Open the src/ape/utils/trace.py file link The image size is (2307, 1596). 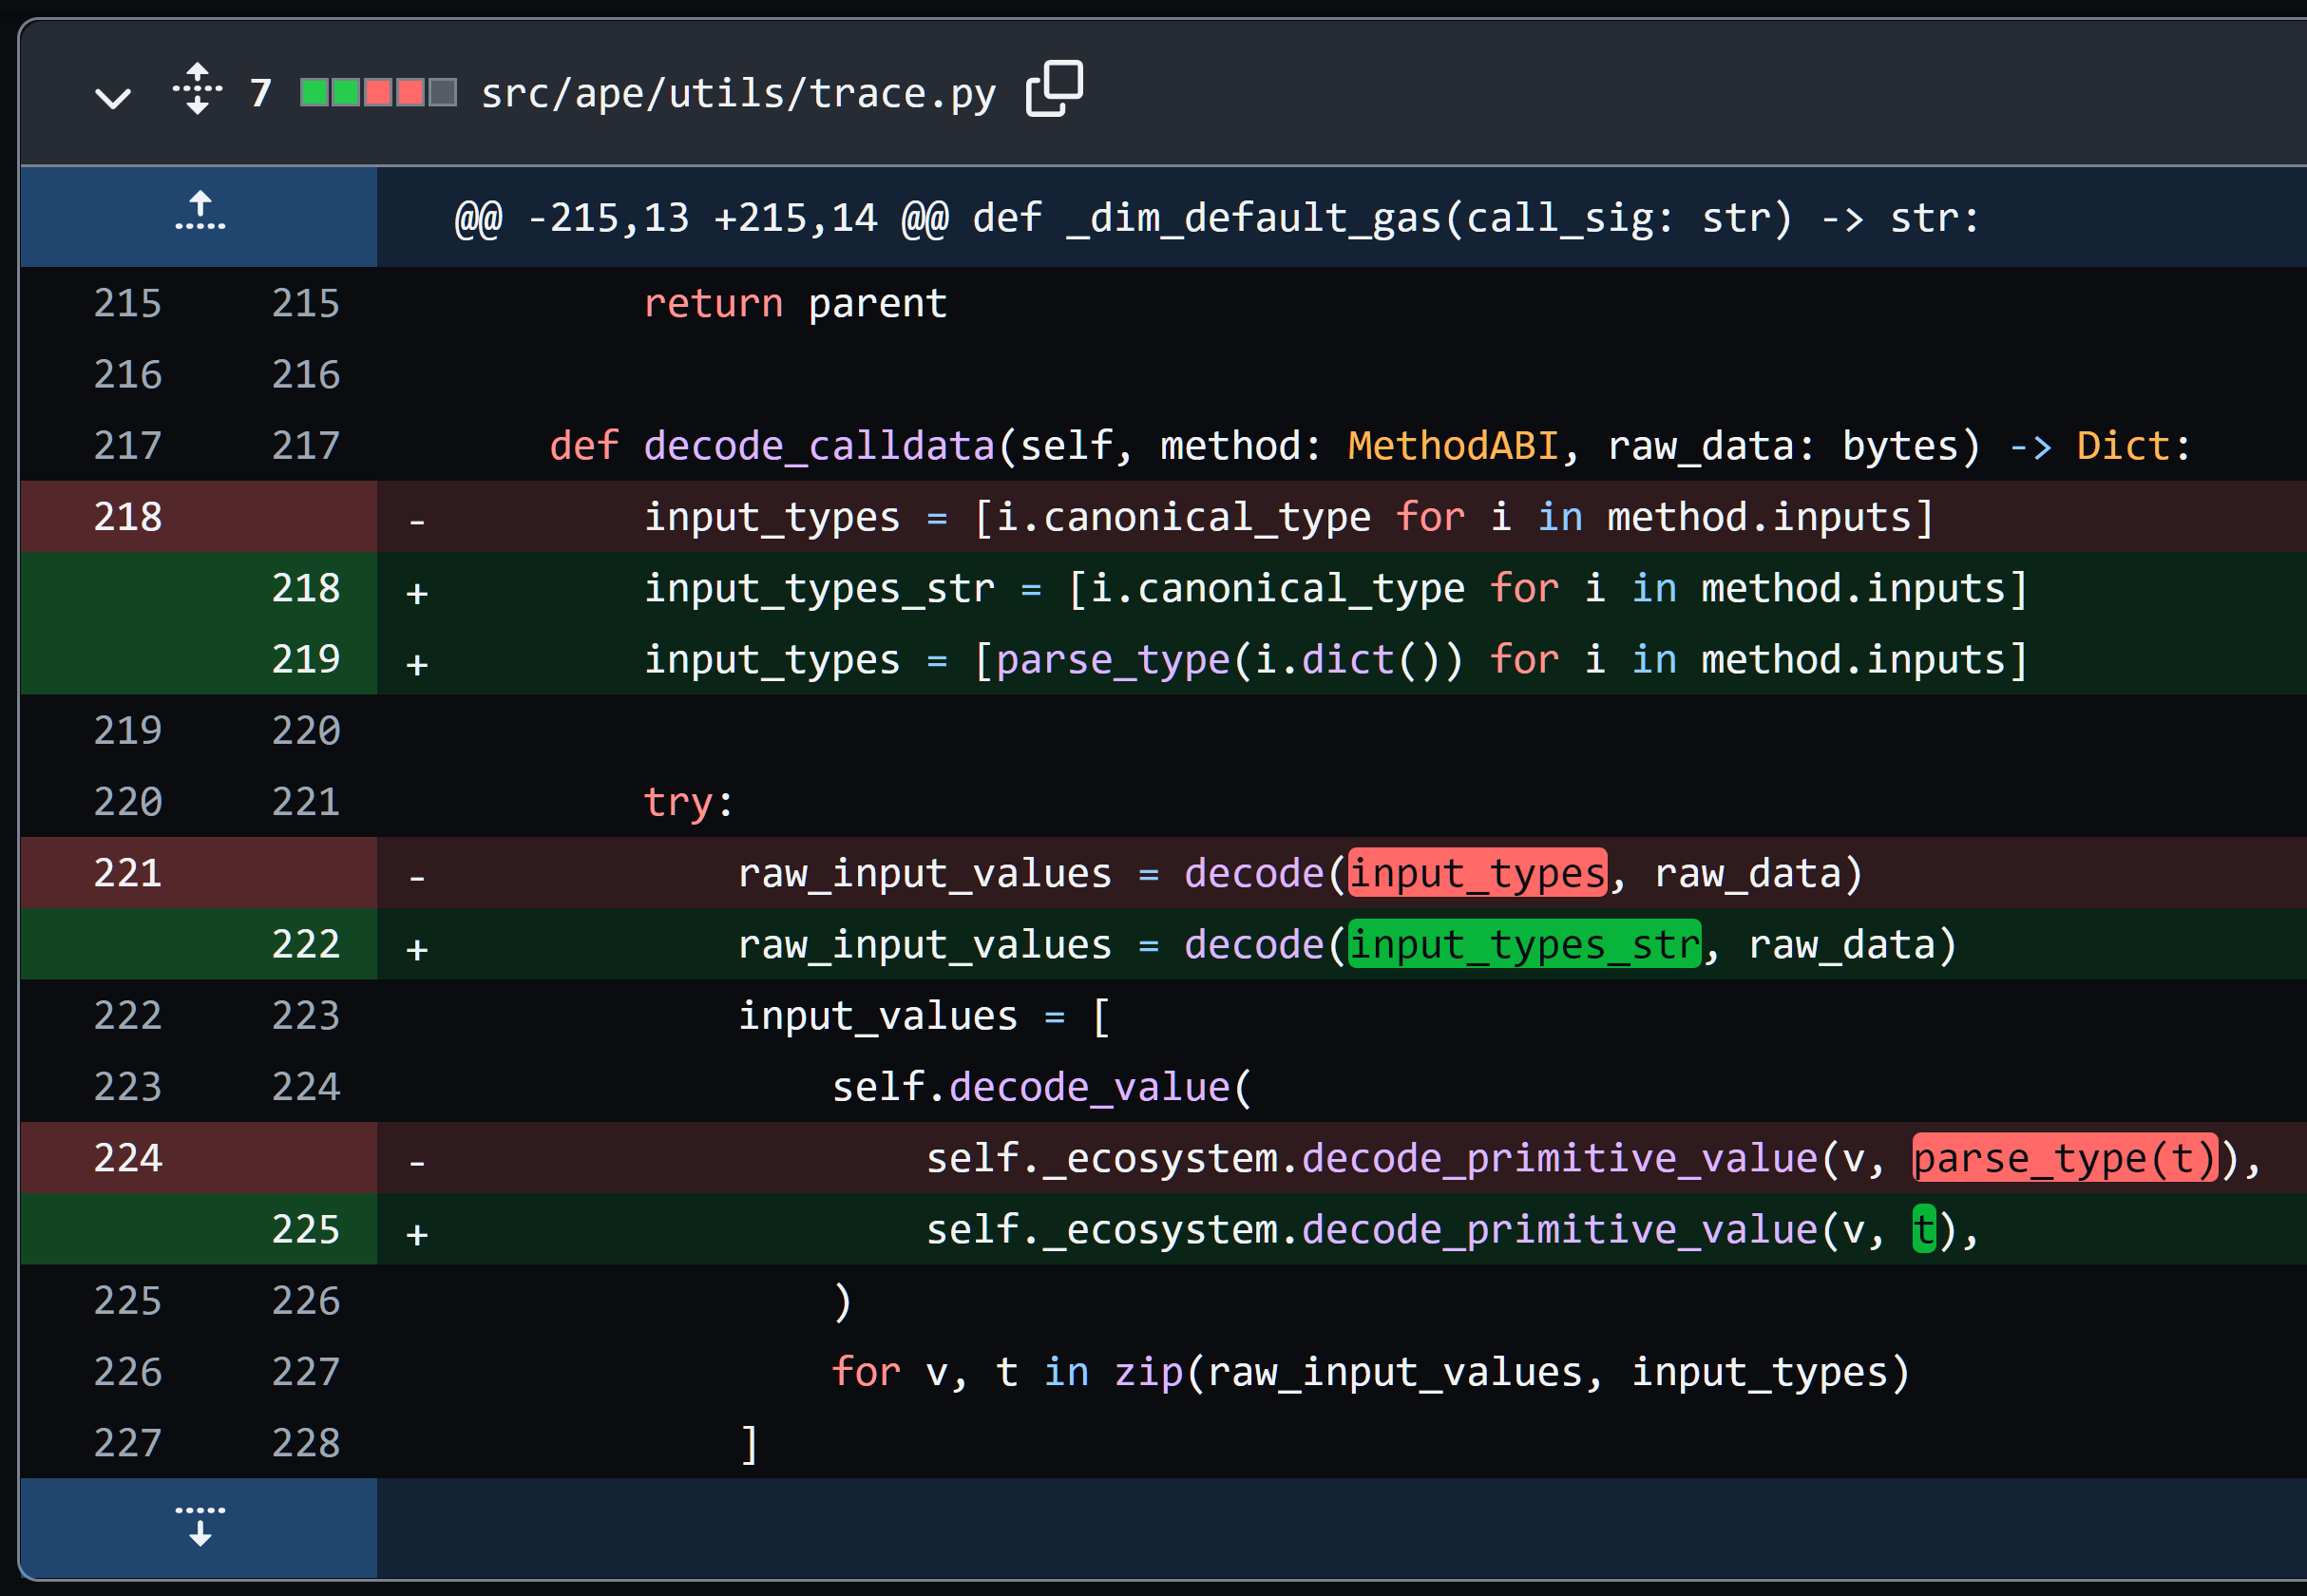(x=737, y=93)
